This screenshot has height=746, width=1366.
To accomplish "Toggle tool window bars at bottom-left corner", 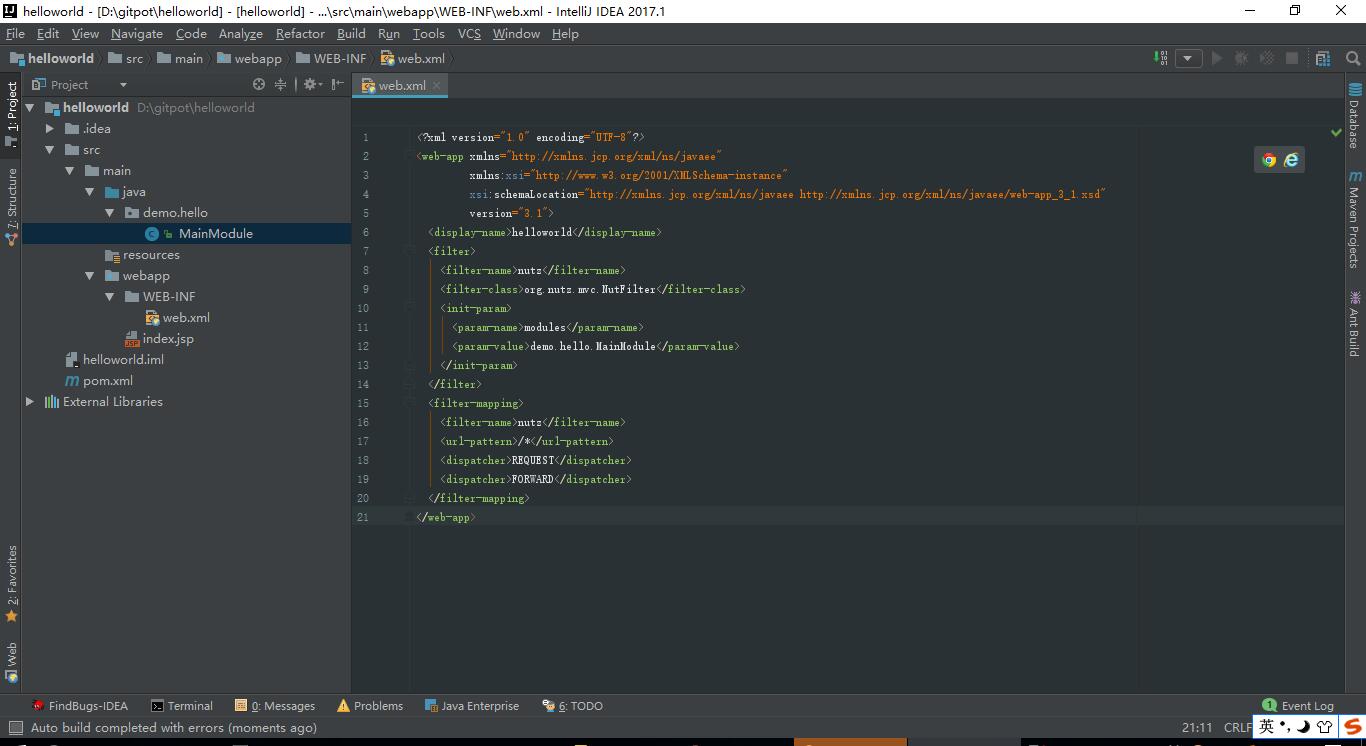I will coord(14,728).
